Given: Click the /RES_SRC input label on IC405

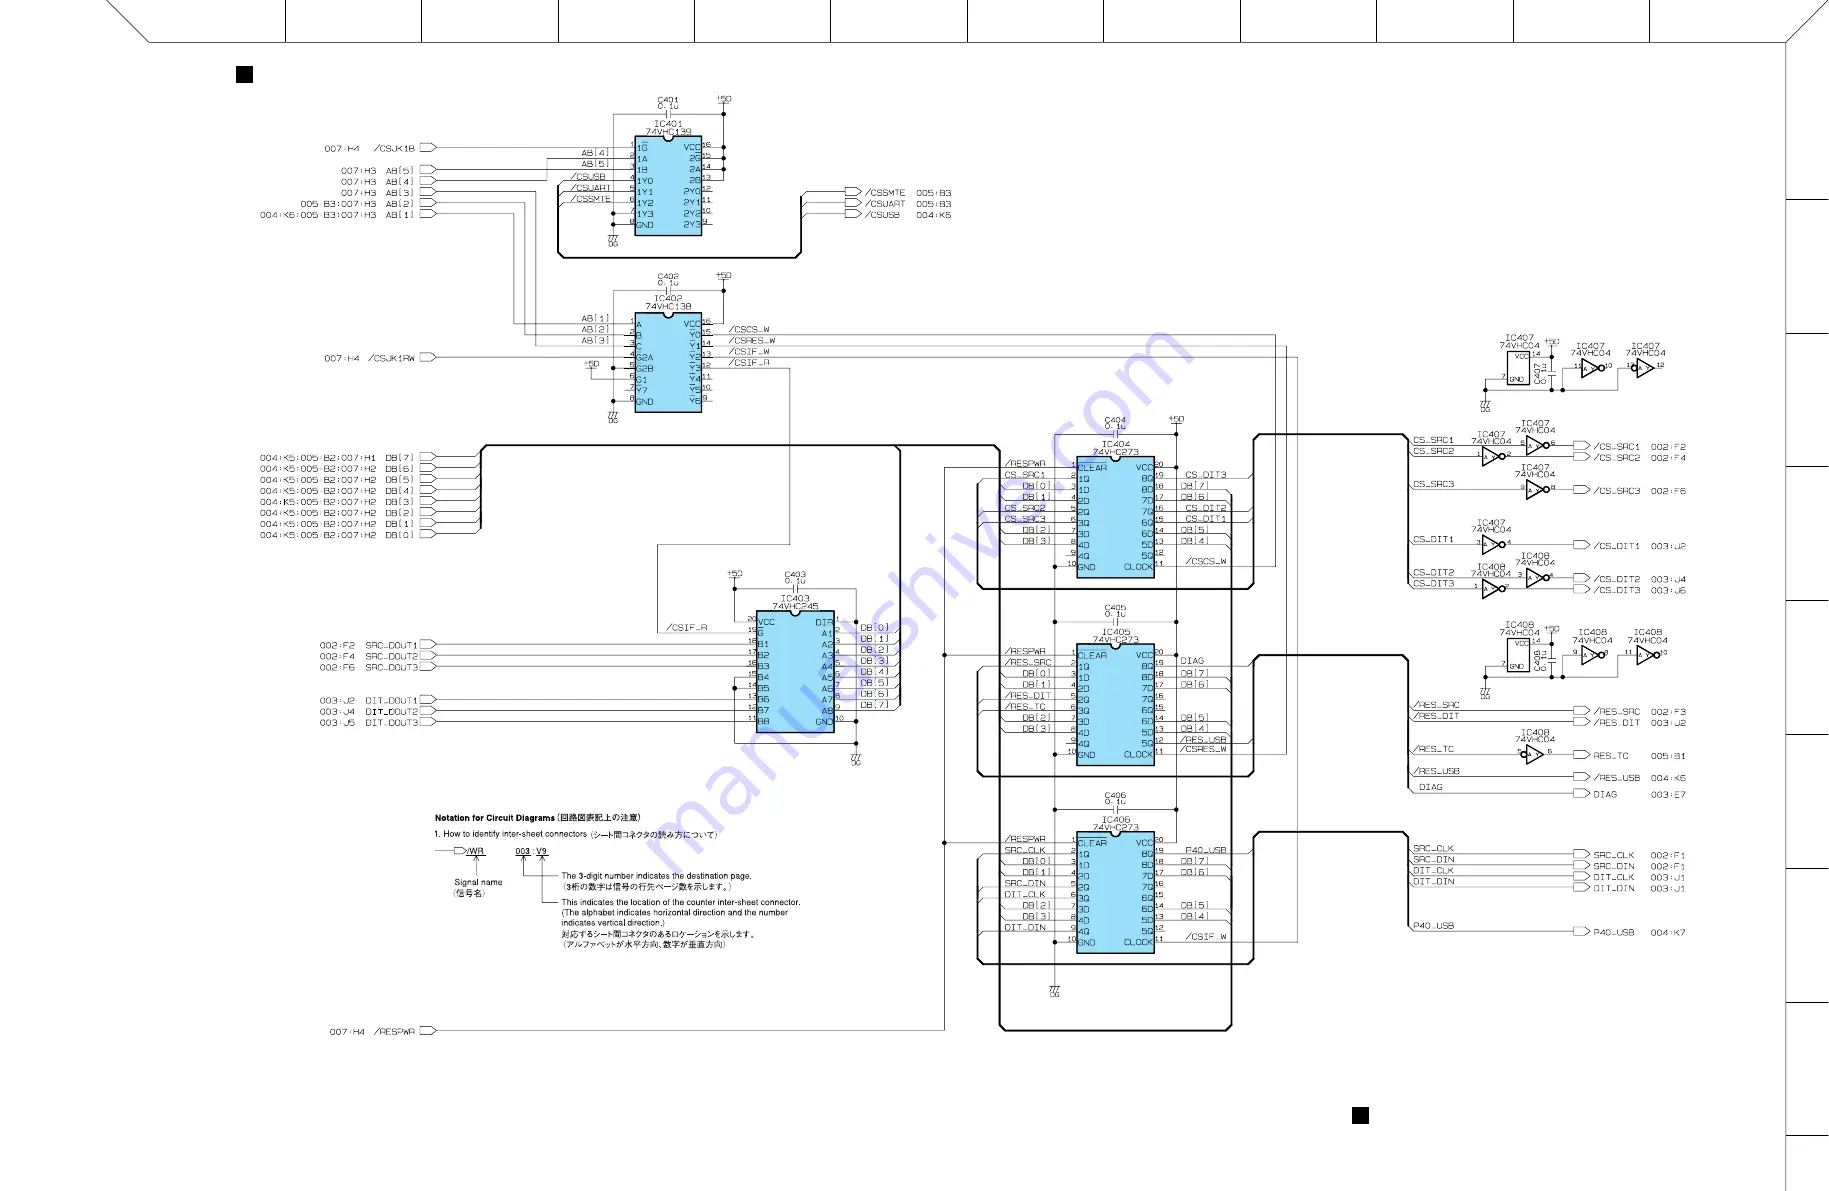Looking at the screenshot, I should 1029,662.
